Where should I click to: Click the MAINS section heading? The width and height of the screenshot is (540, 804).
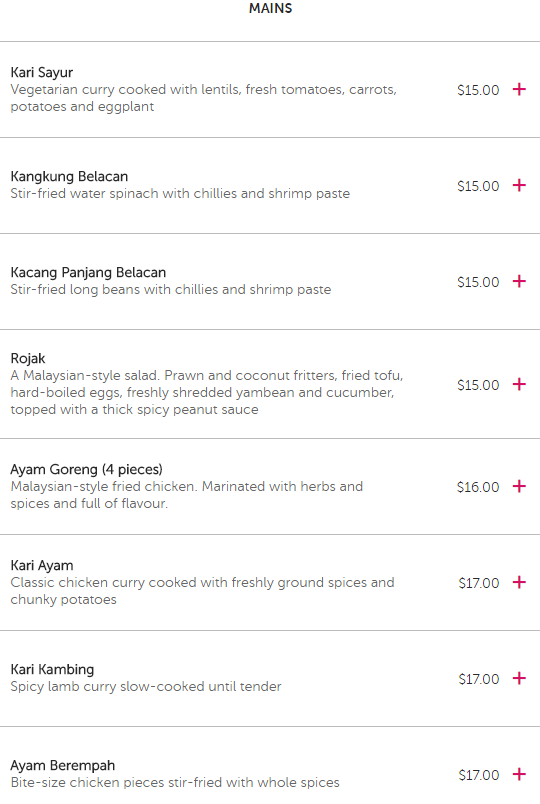pos(270,8)
